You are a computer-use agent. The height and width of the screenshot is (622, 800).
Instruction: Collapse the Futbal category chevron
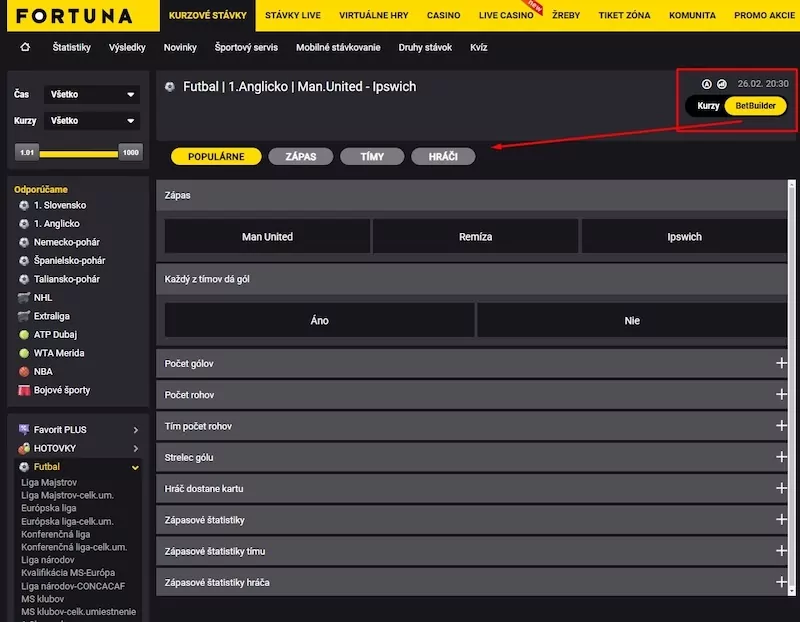(x=135, y=467)
